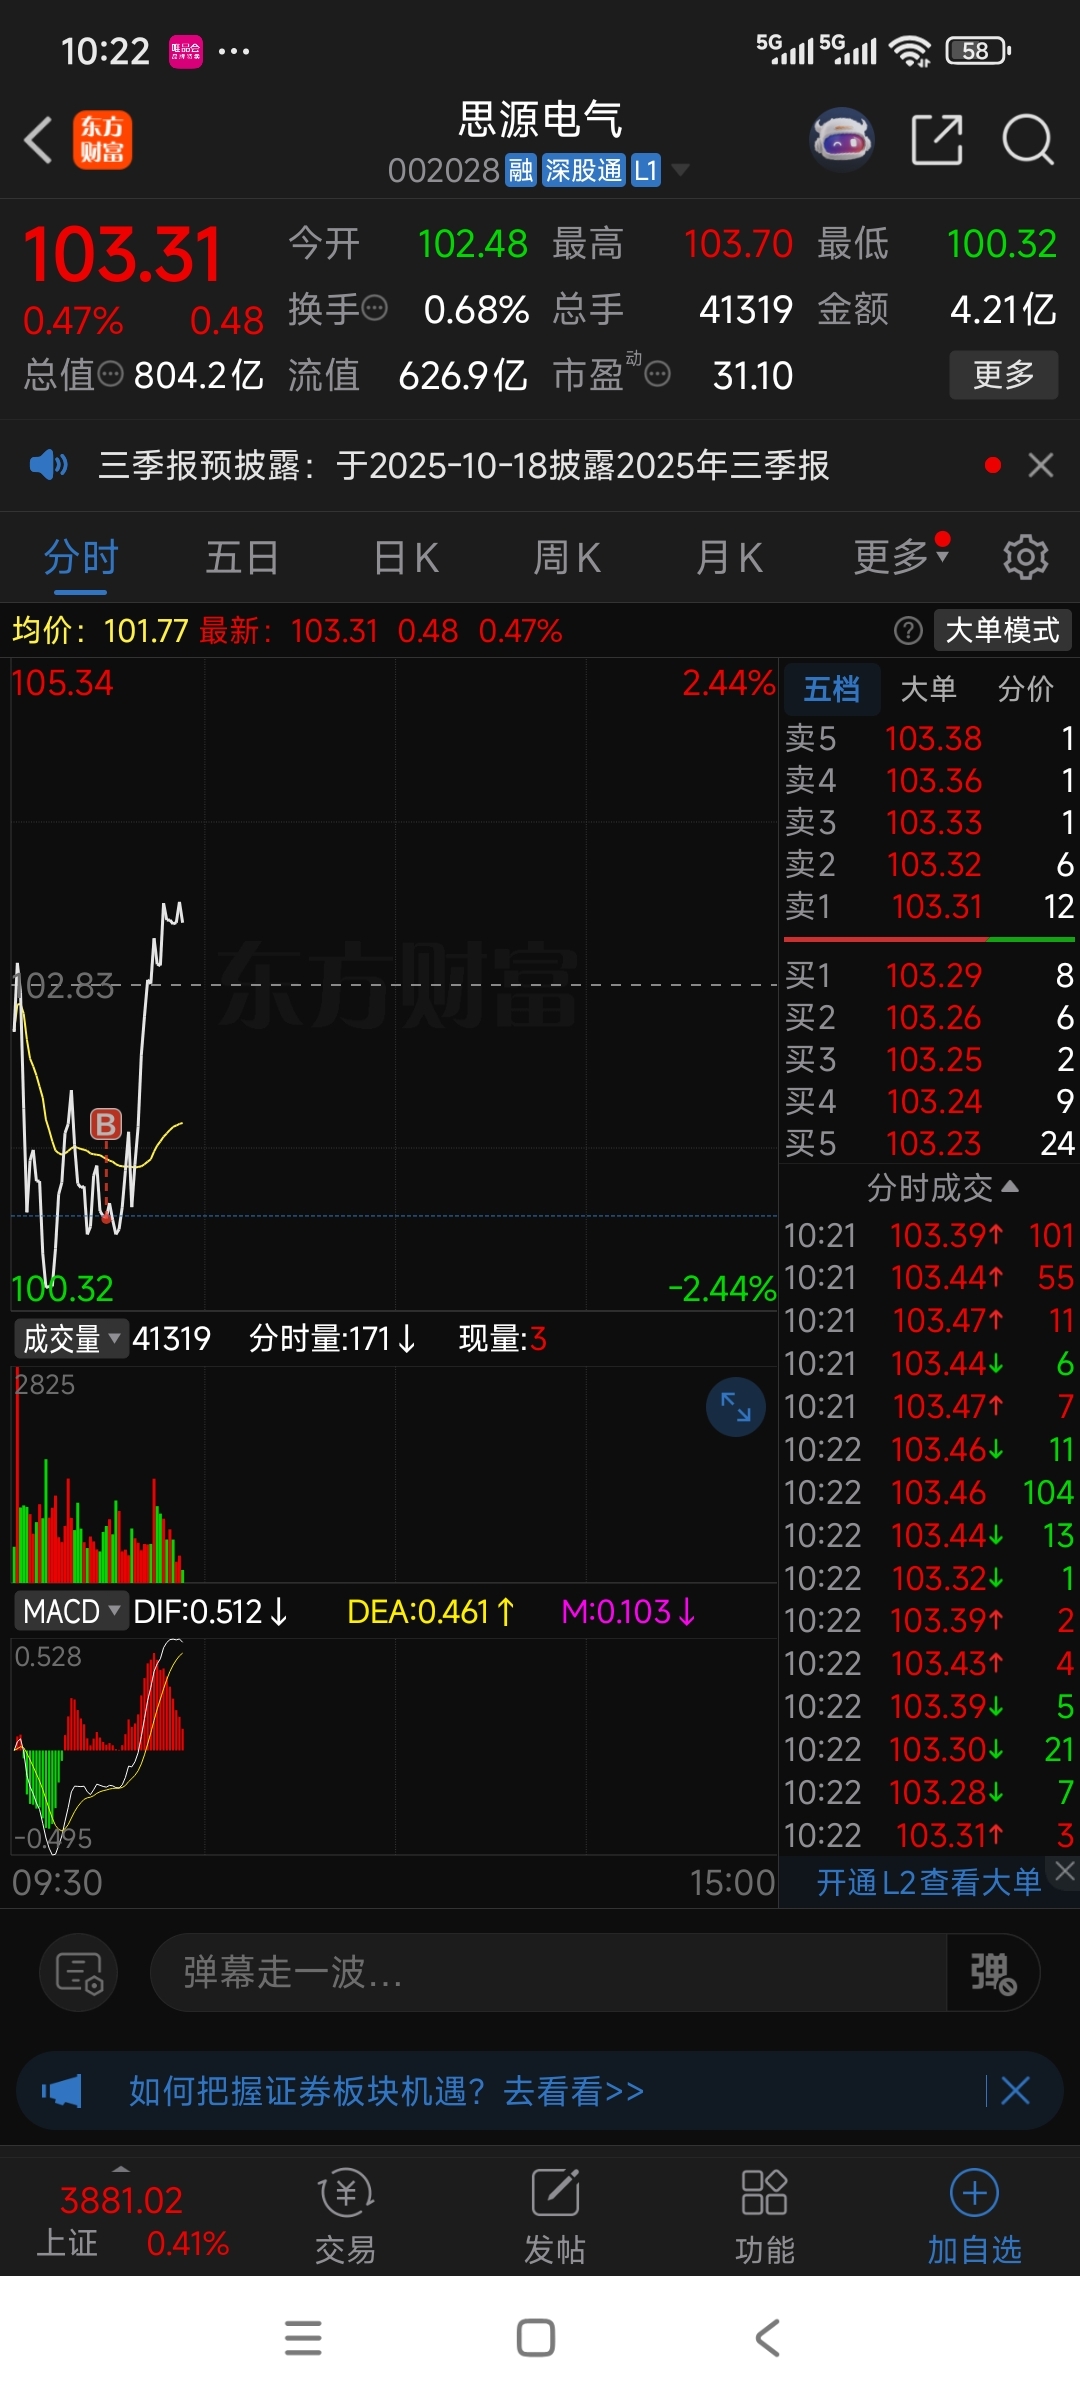Expand chart to fullscreen
The width and height of the screenshot is (1080, 2400).
[x=736, y=1407]
